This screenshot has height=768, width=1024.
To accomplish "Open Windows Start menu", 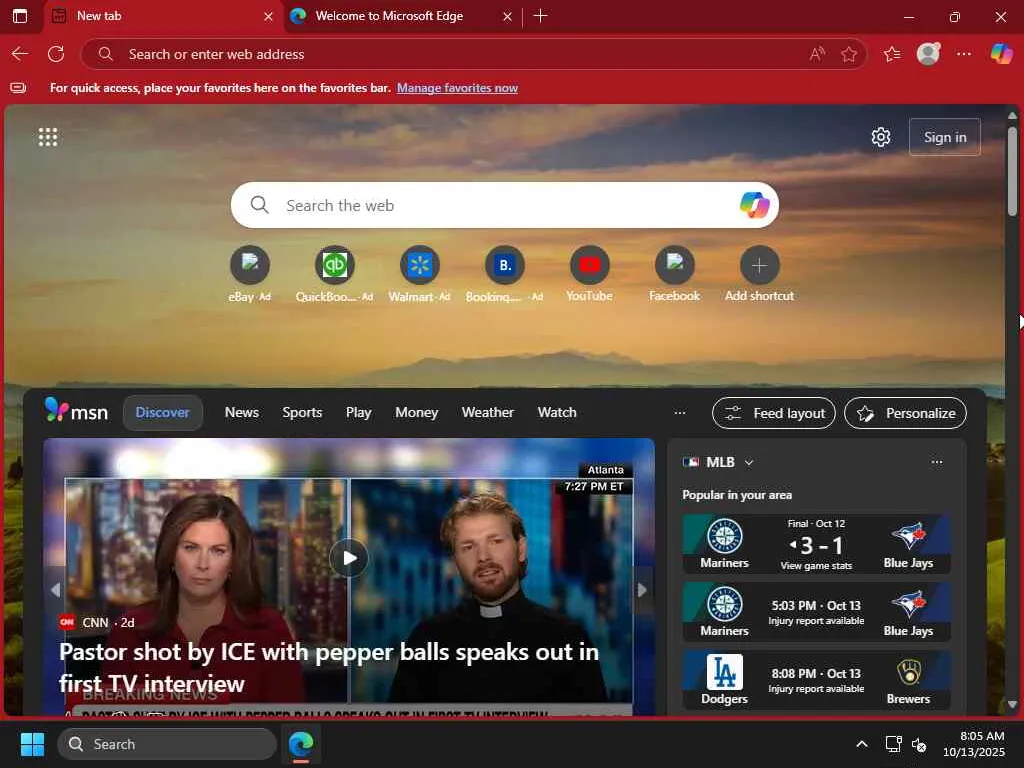I will (32, 744).
